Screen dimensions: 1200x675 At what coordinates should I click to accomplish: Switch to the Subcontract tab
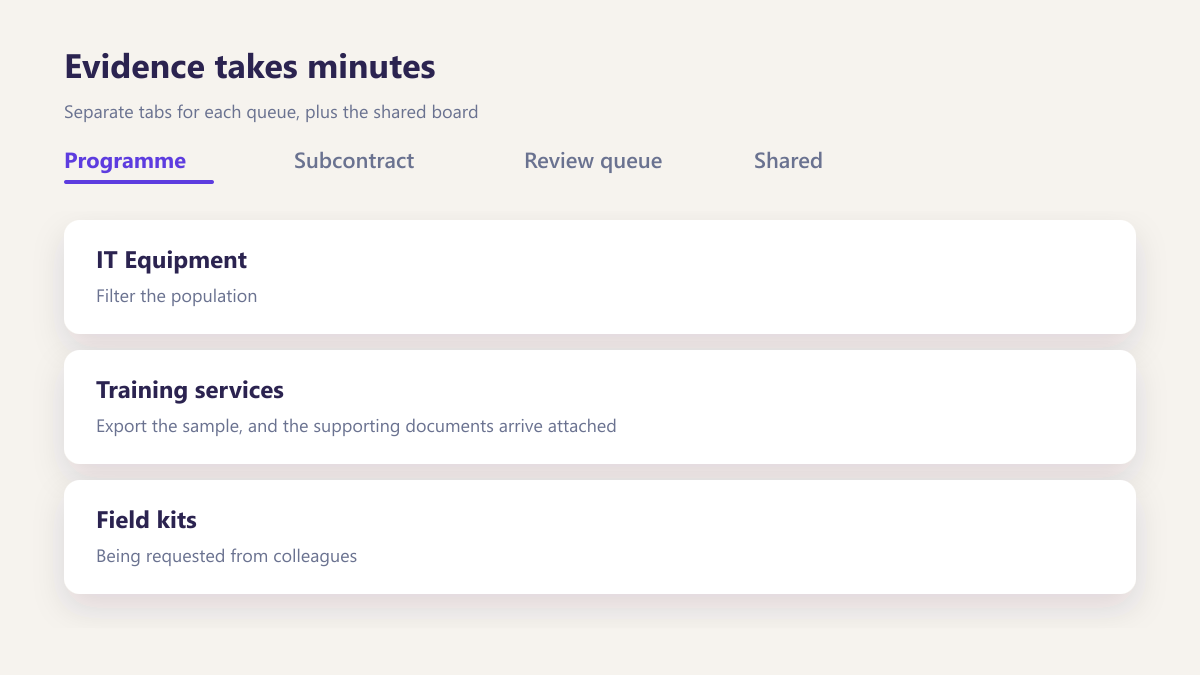[x=354, y=161]
